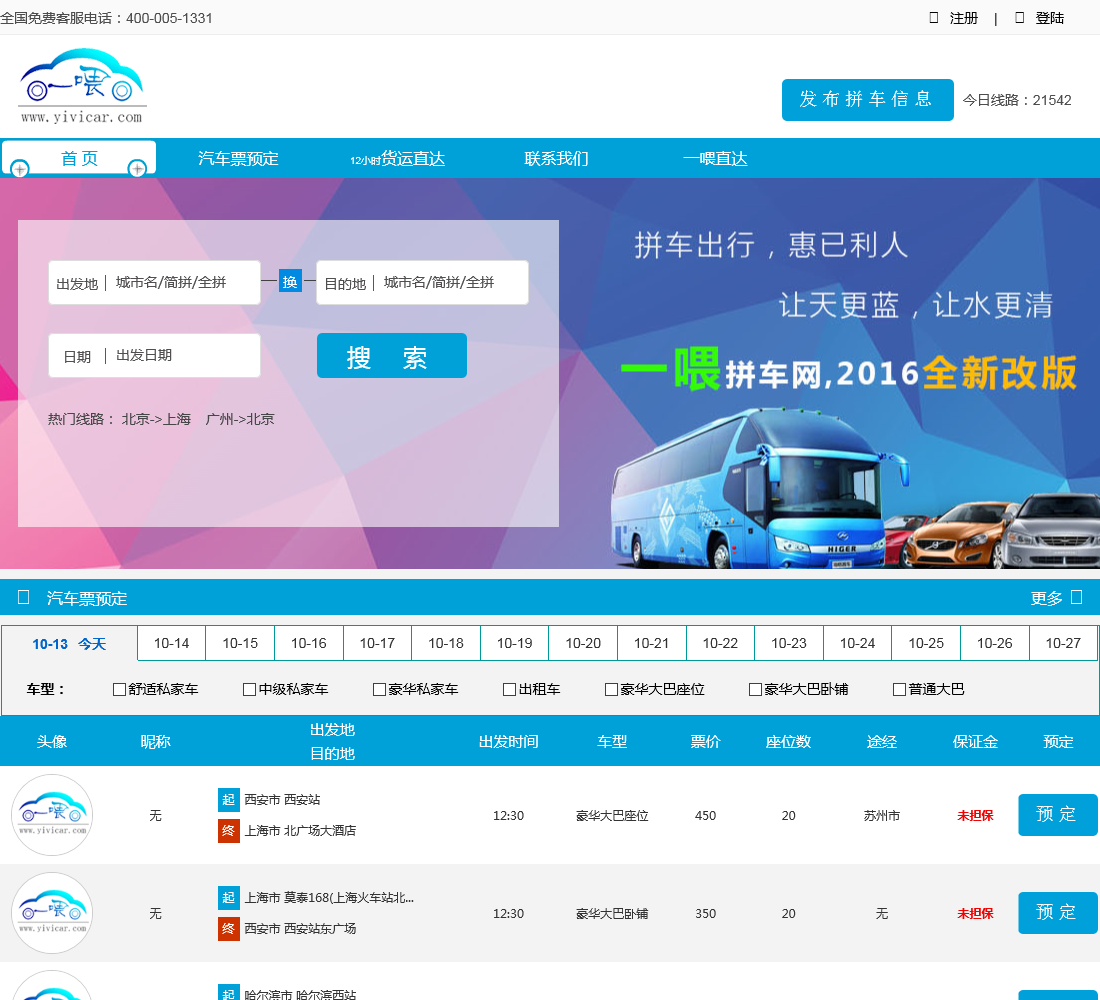Click the icon left of 汽车票预定 heading
The height and width of the screenshot is (1000, 1100).
[23, 597]
